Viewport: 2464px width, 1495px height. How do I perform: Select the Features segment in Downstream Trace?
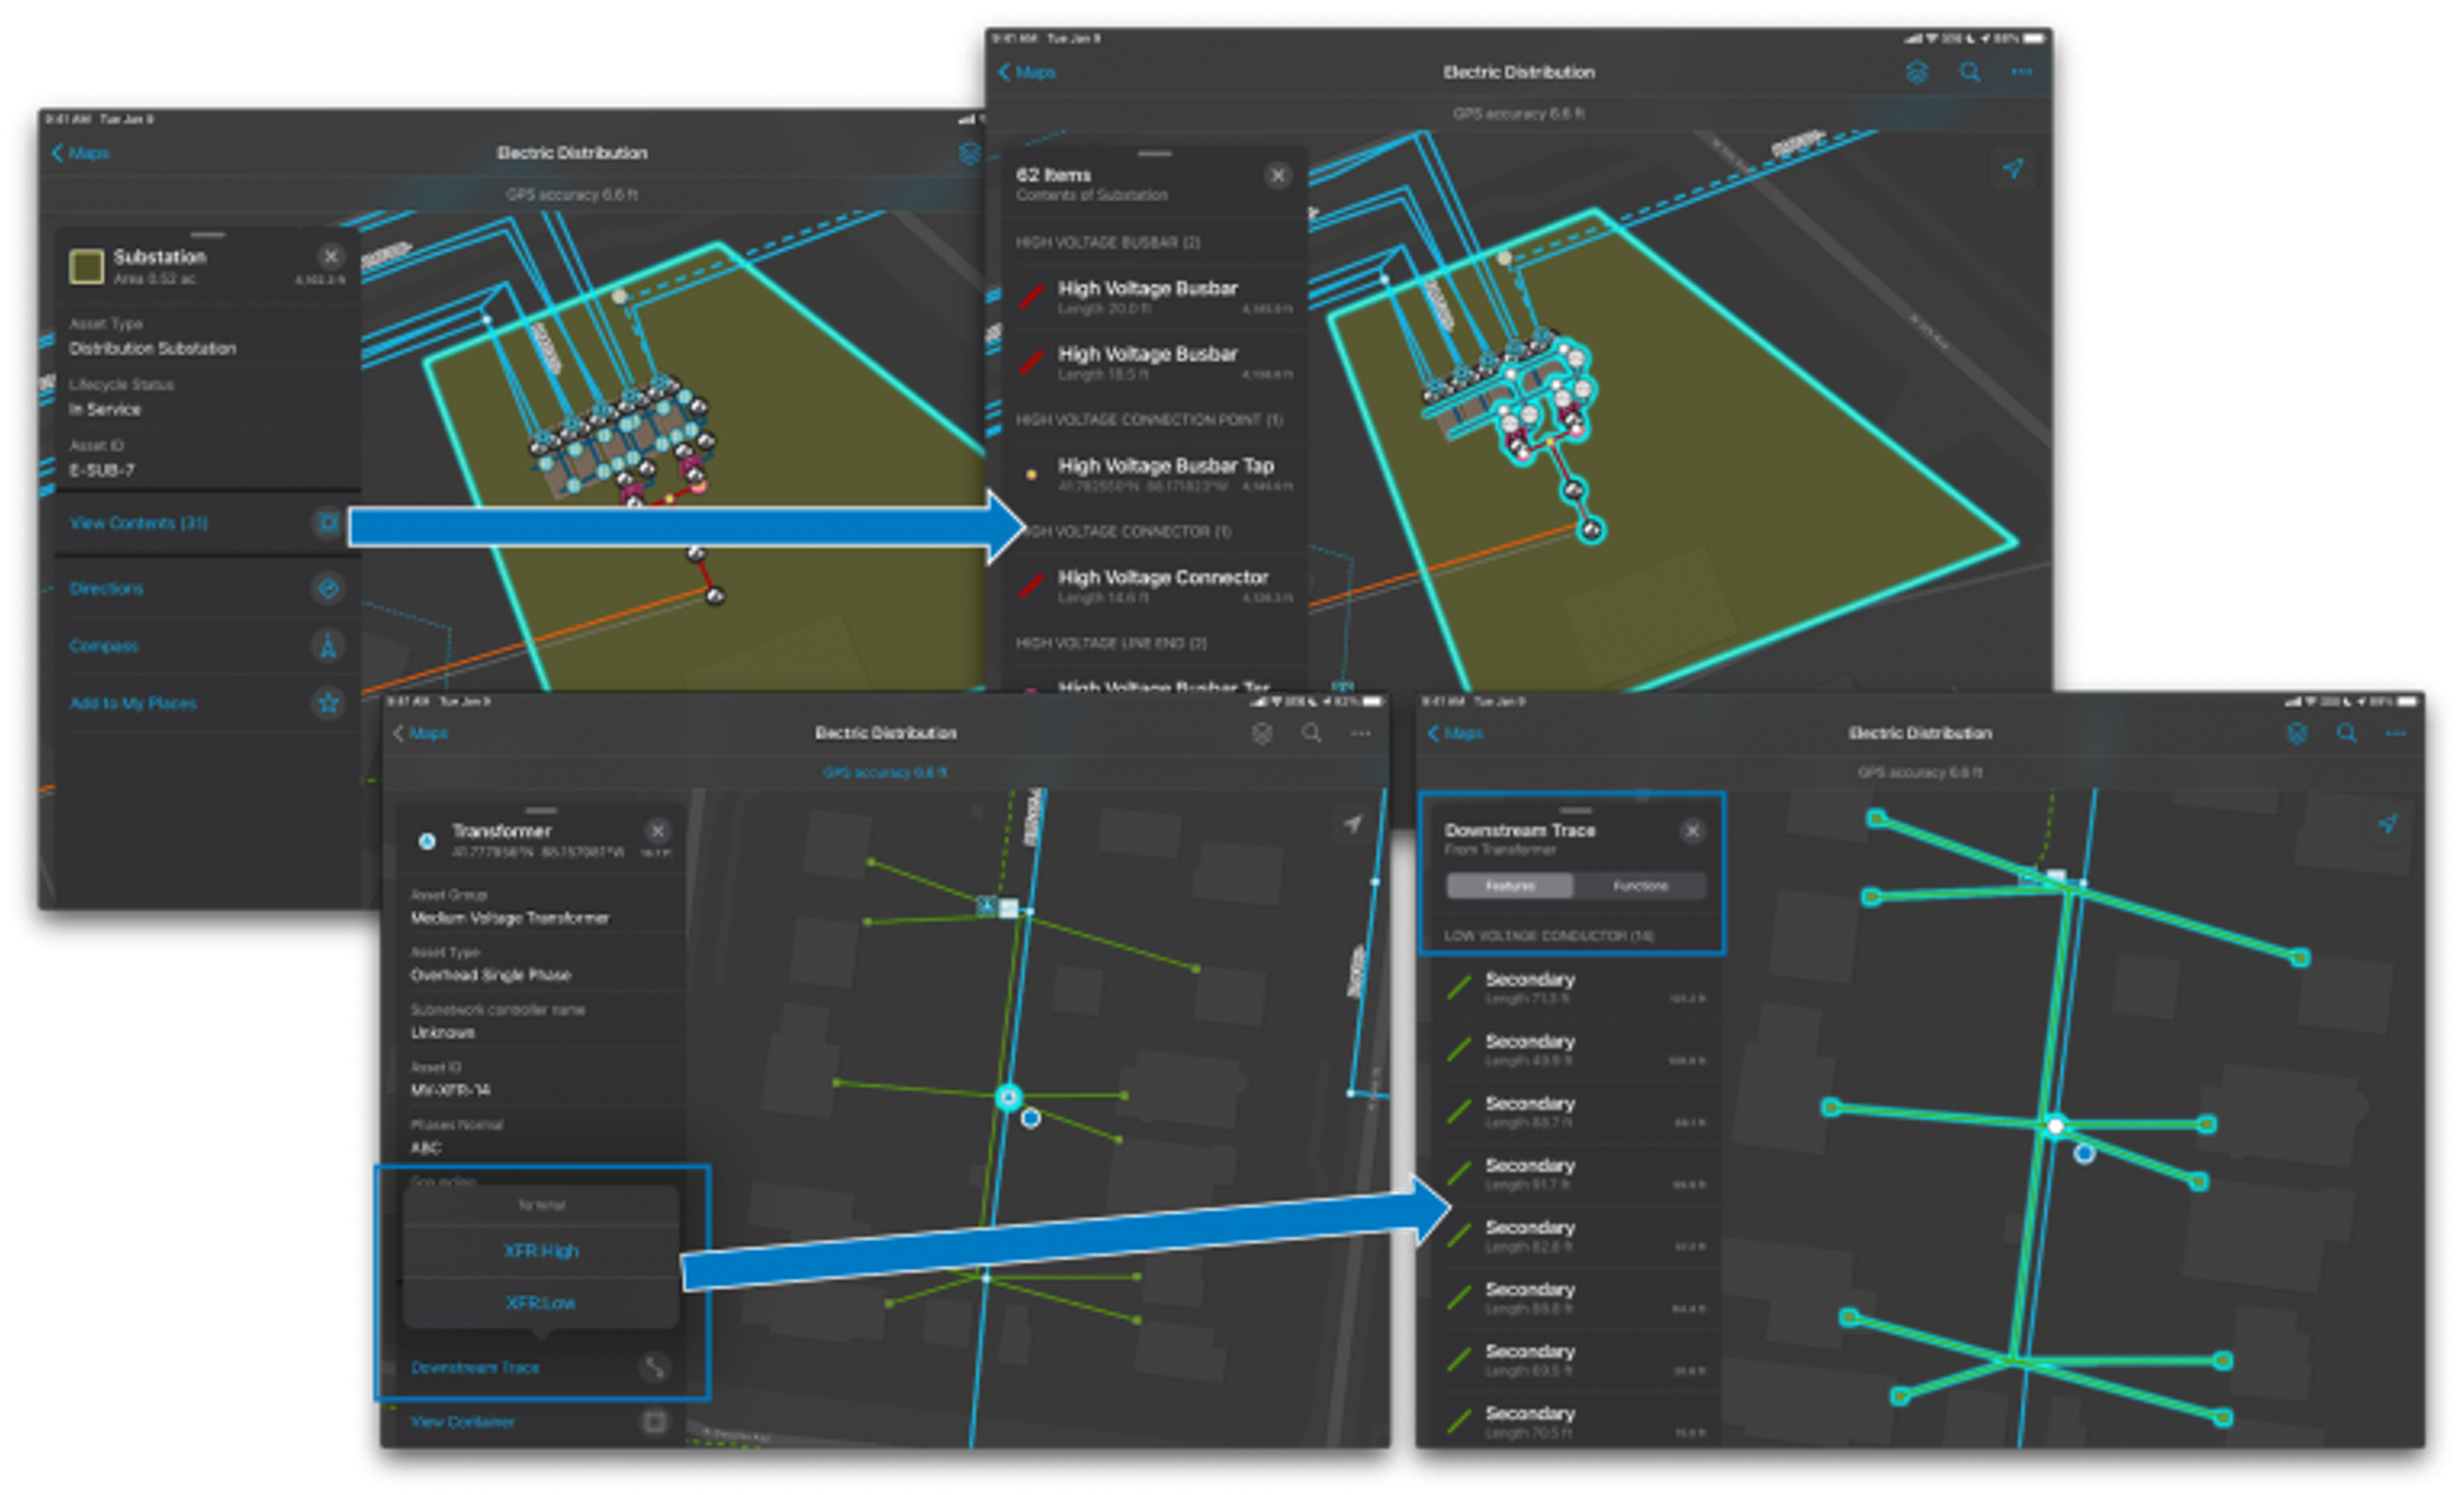point(1509,886)
